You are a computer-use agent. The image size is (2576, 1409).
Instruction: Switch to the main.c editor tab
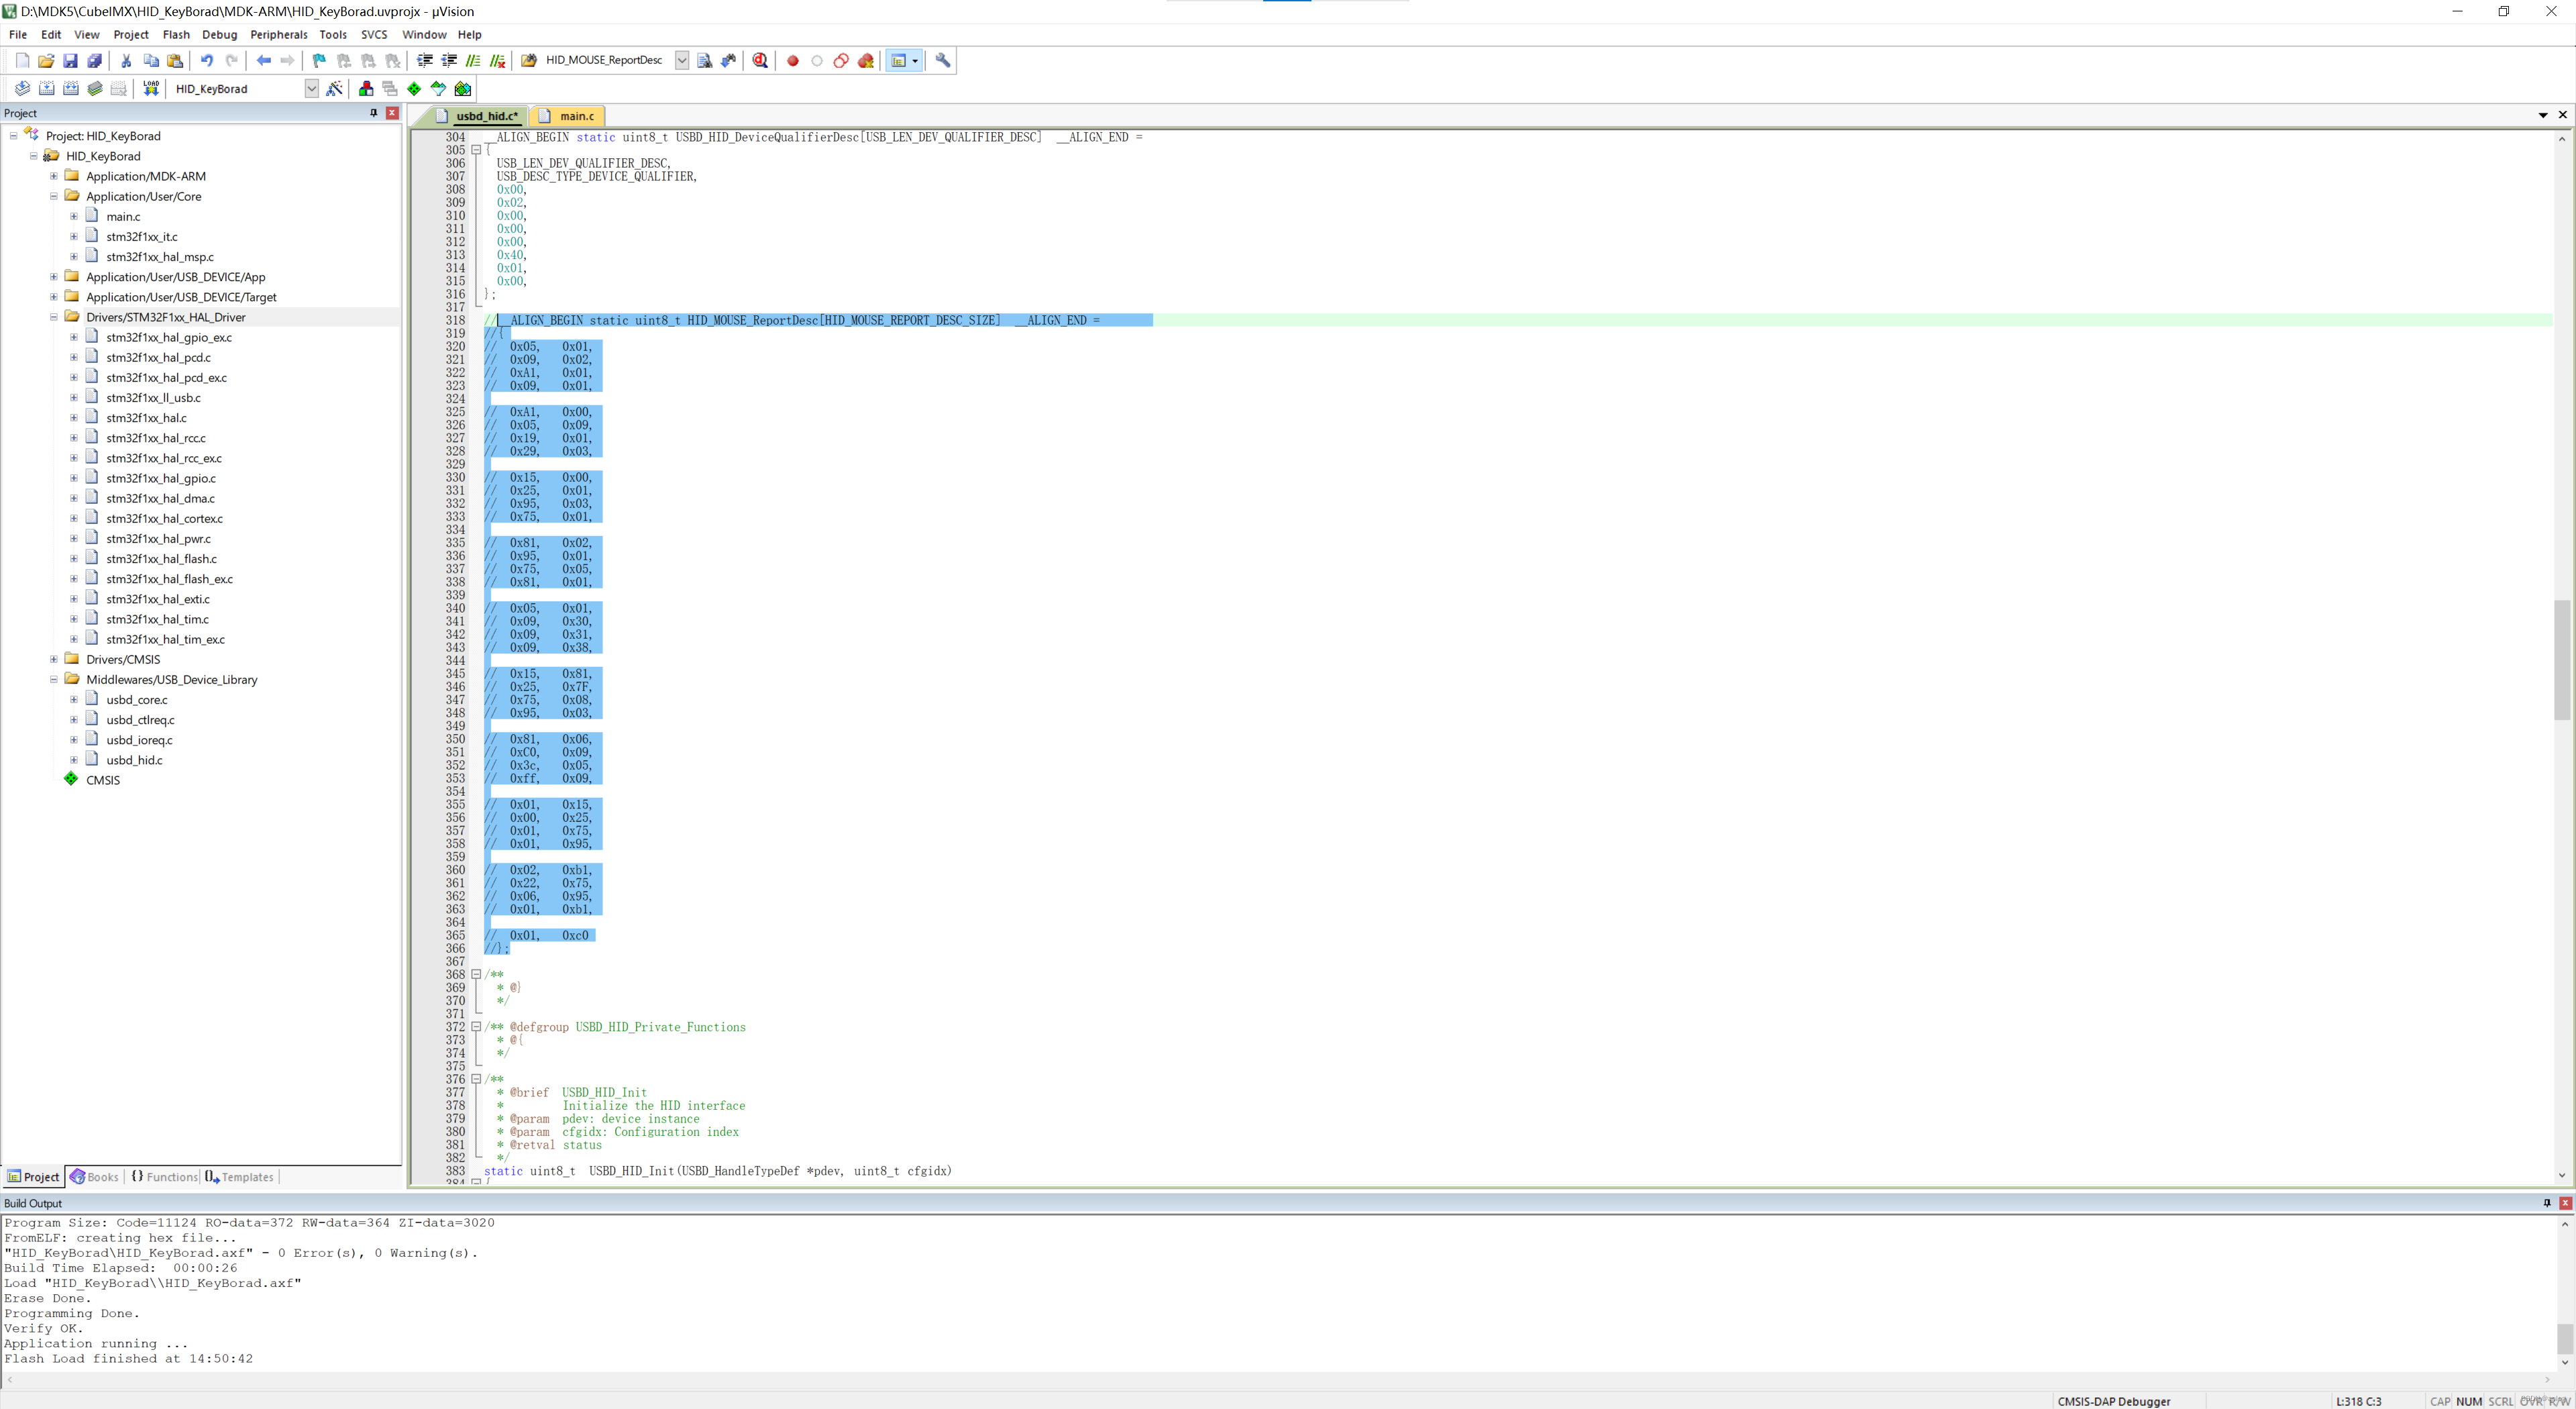point(567,116)
